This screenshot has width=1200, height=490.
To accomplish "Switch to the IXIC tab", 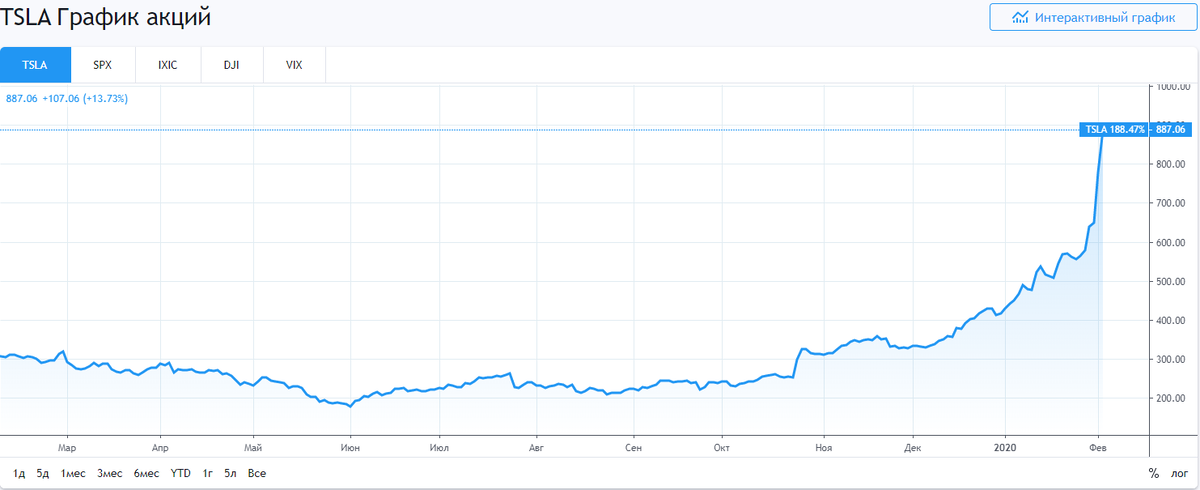I will pos(168,64).
